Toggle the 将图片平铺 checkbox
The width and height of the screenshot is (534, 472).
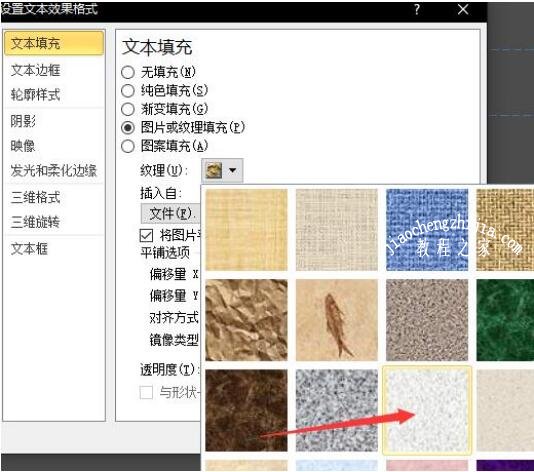pyautogui.click(x=146, y=235)
